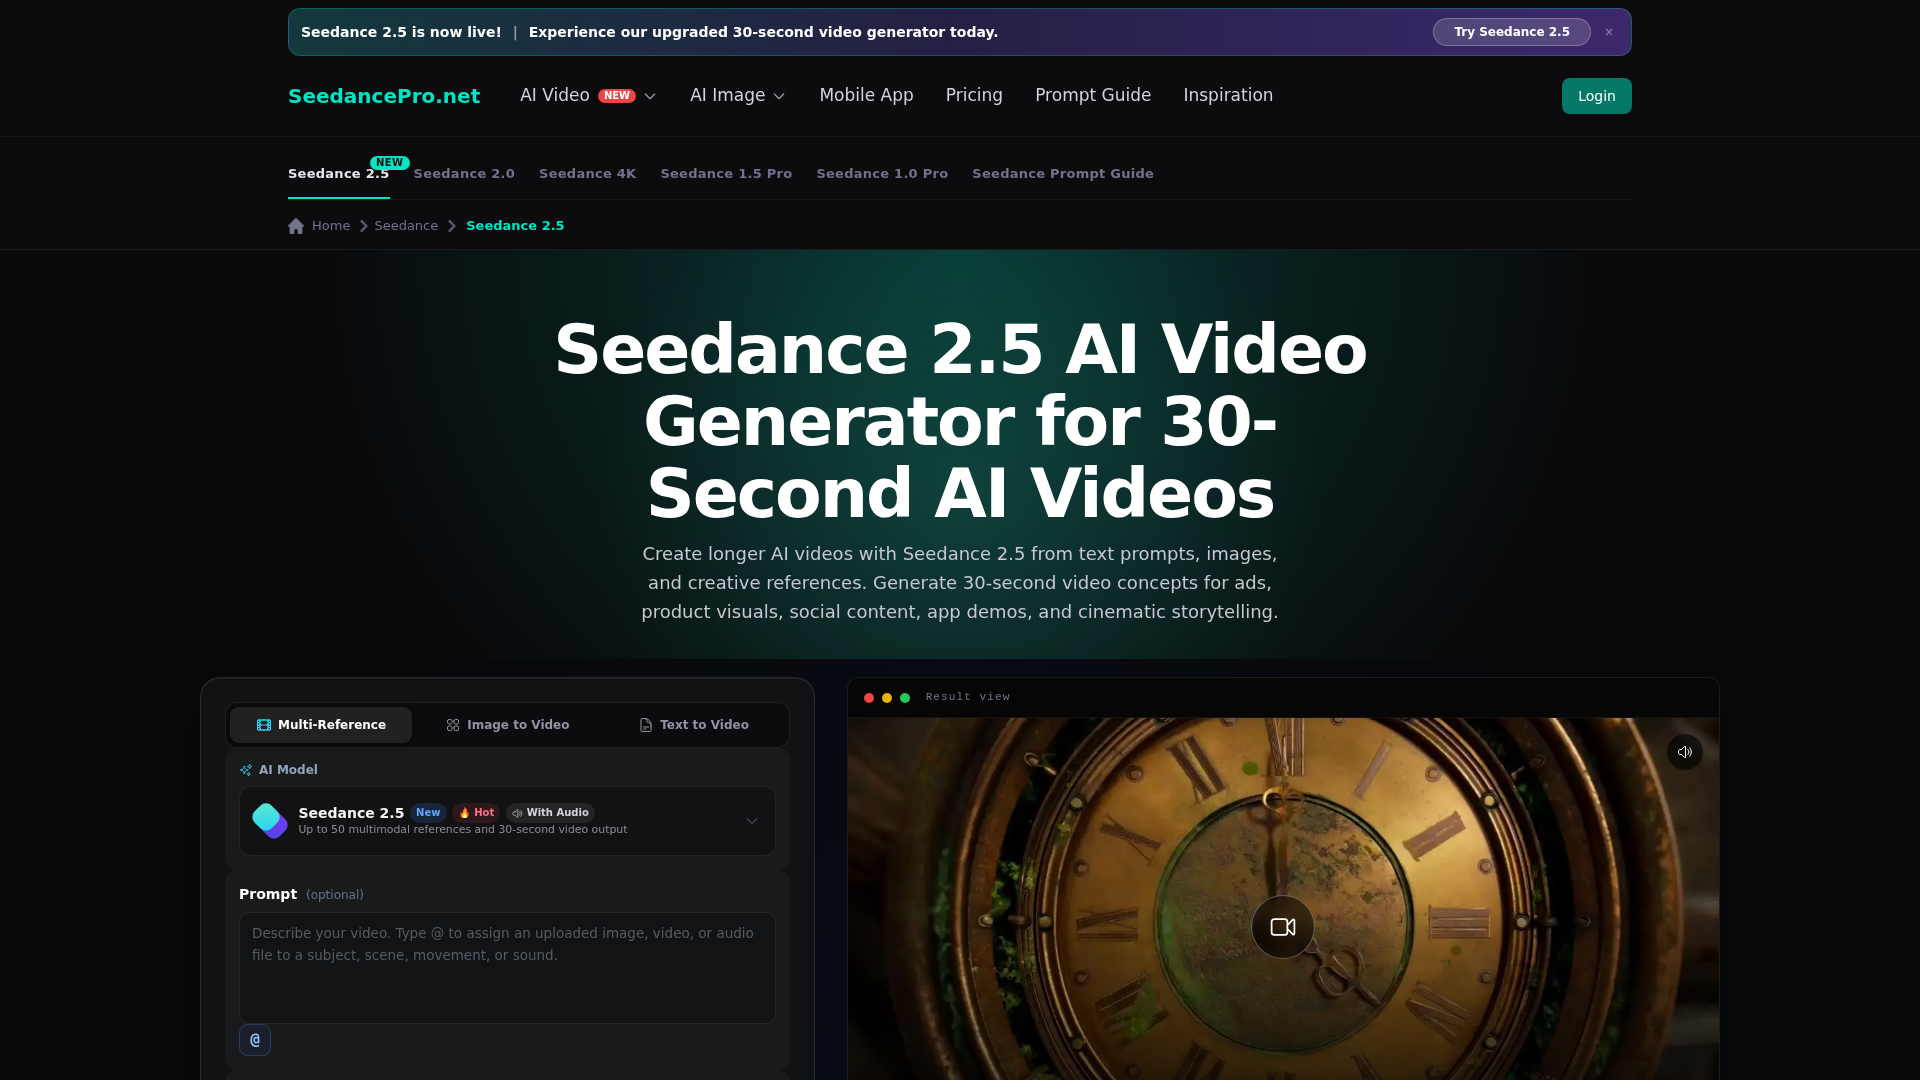The height and width of the screenshot is (1080, 1920).
Task: Click the Login button
Action: pyautogui.click(x=1596, y=96)
